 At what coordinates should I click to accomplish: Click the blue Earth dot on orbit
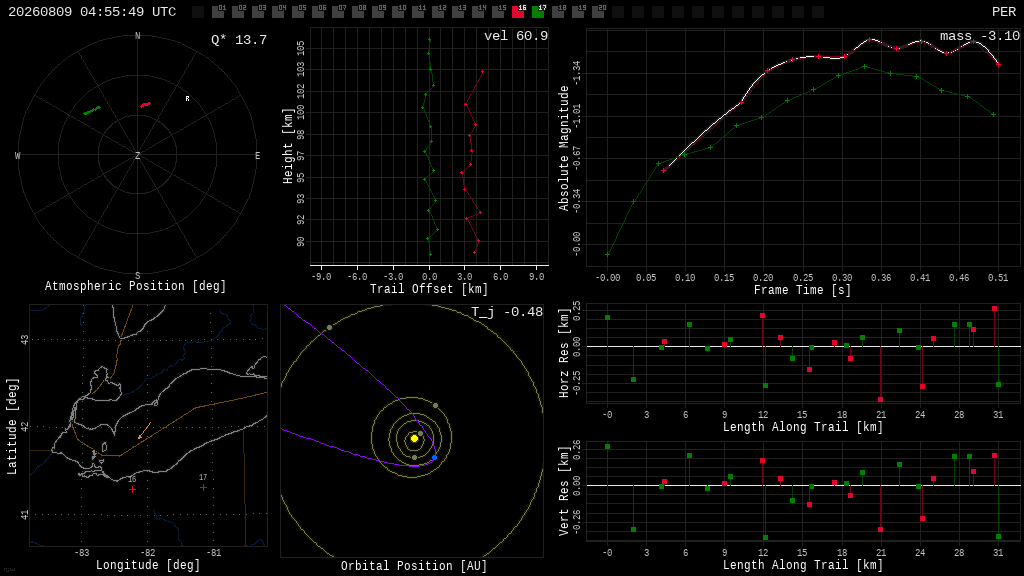pyautogui.click(x=434, y=457)
